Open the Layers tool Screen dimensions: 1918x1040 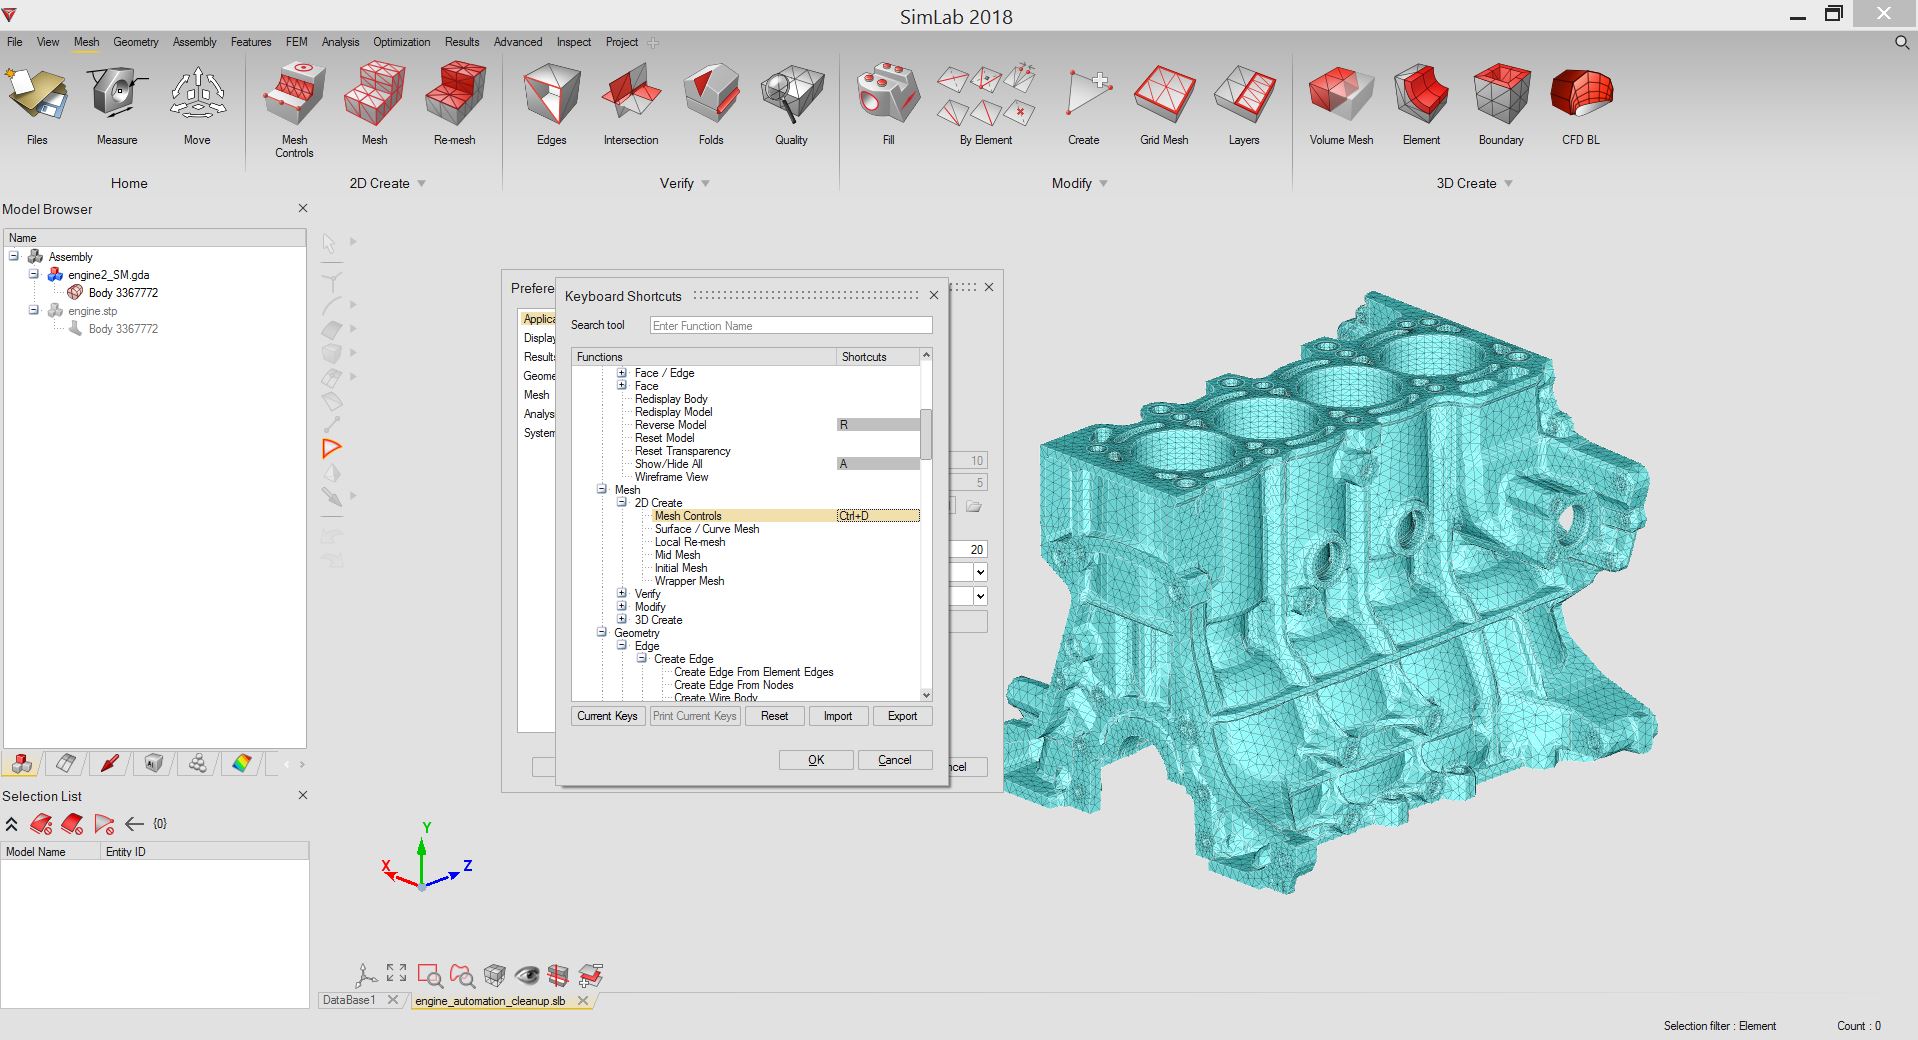1244,105
